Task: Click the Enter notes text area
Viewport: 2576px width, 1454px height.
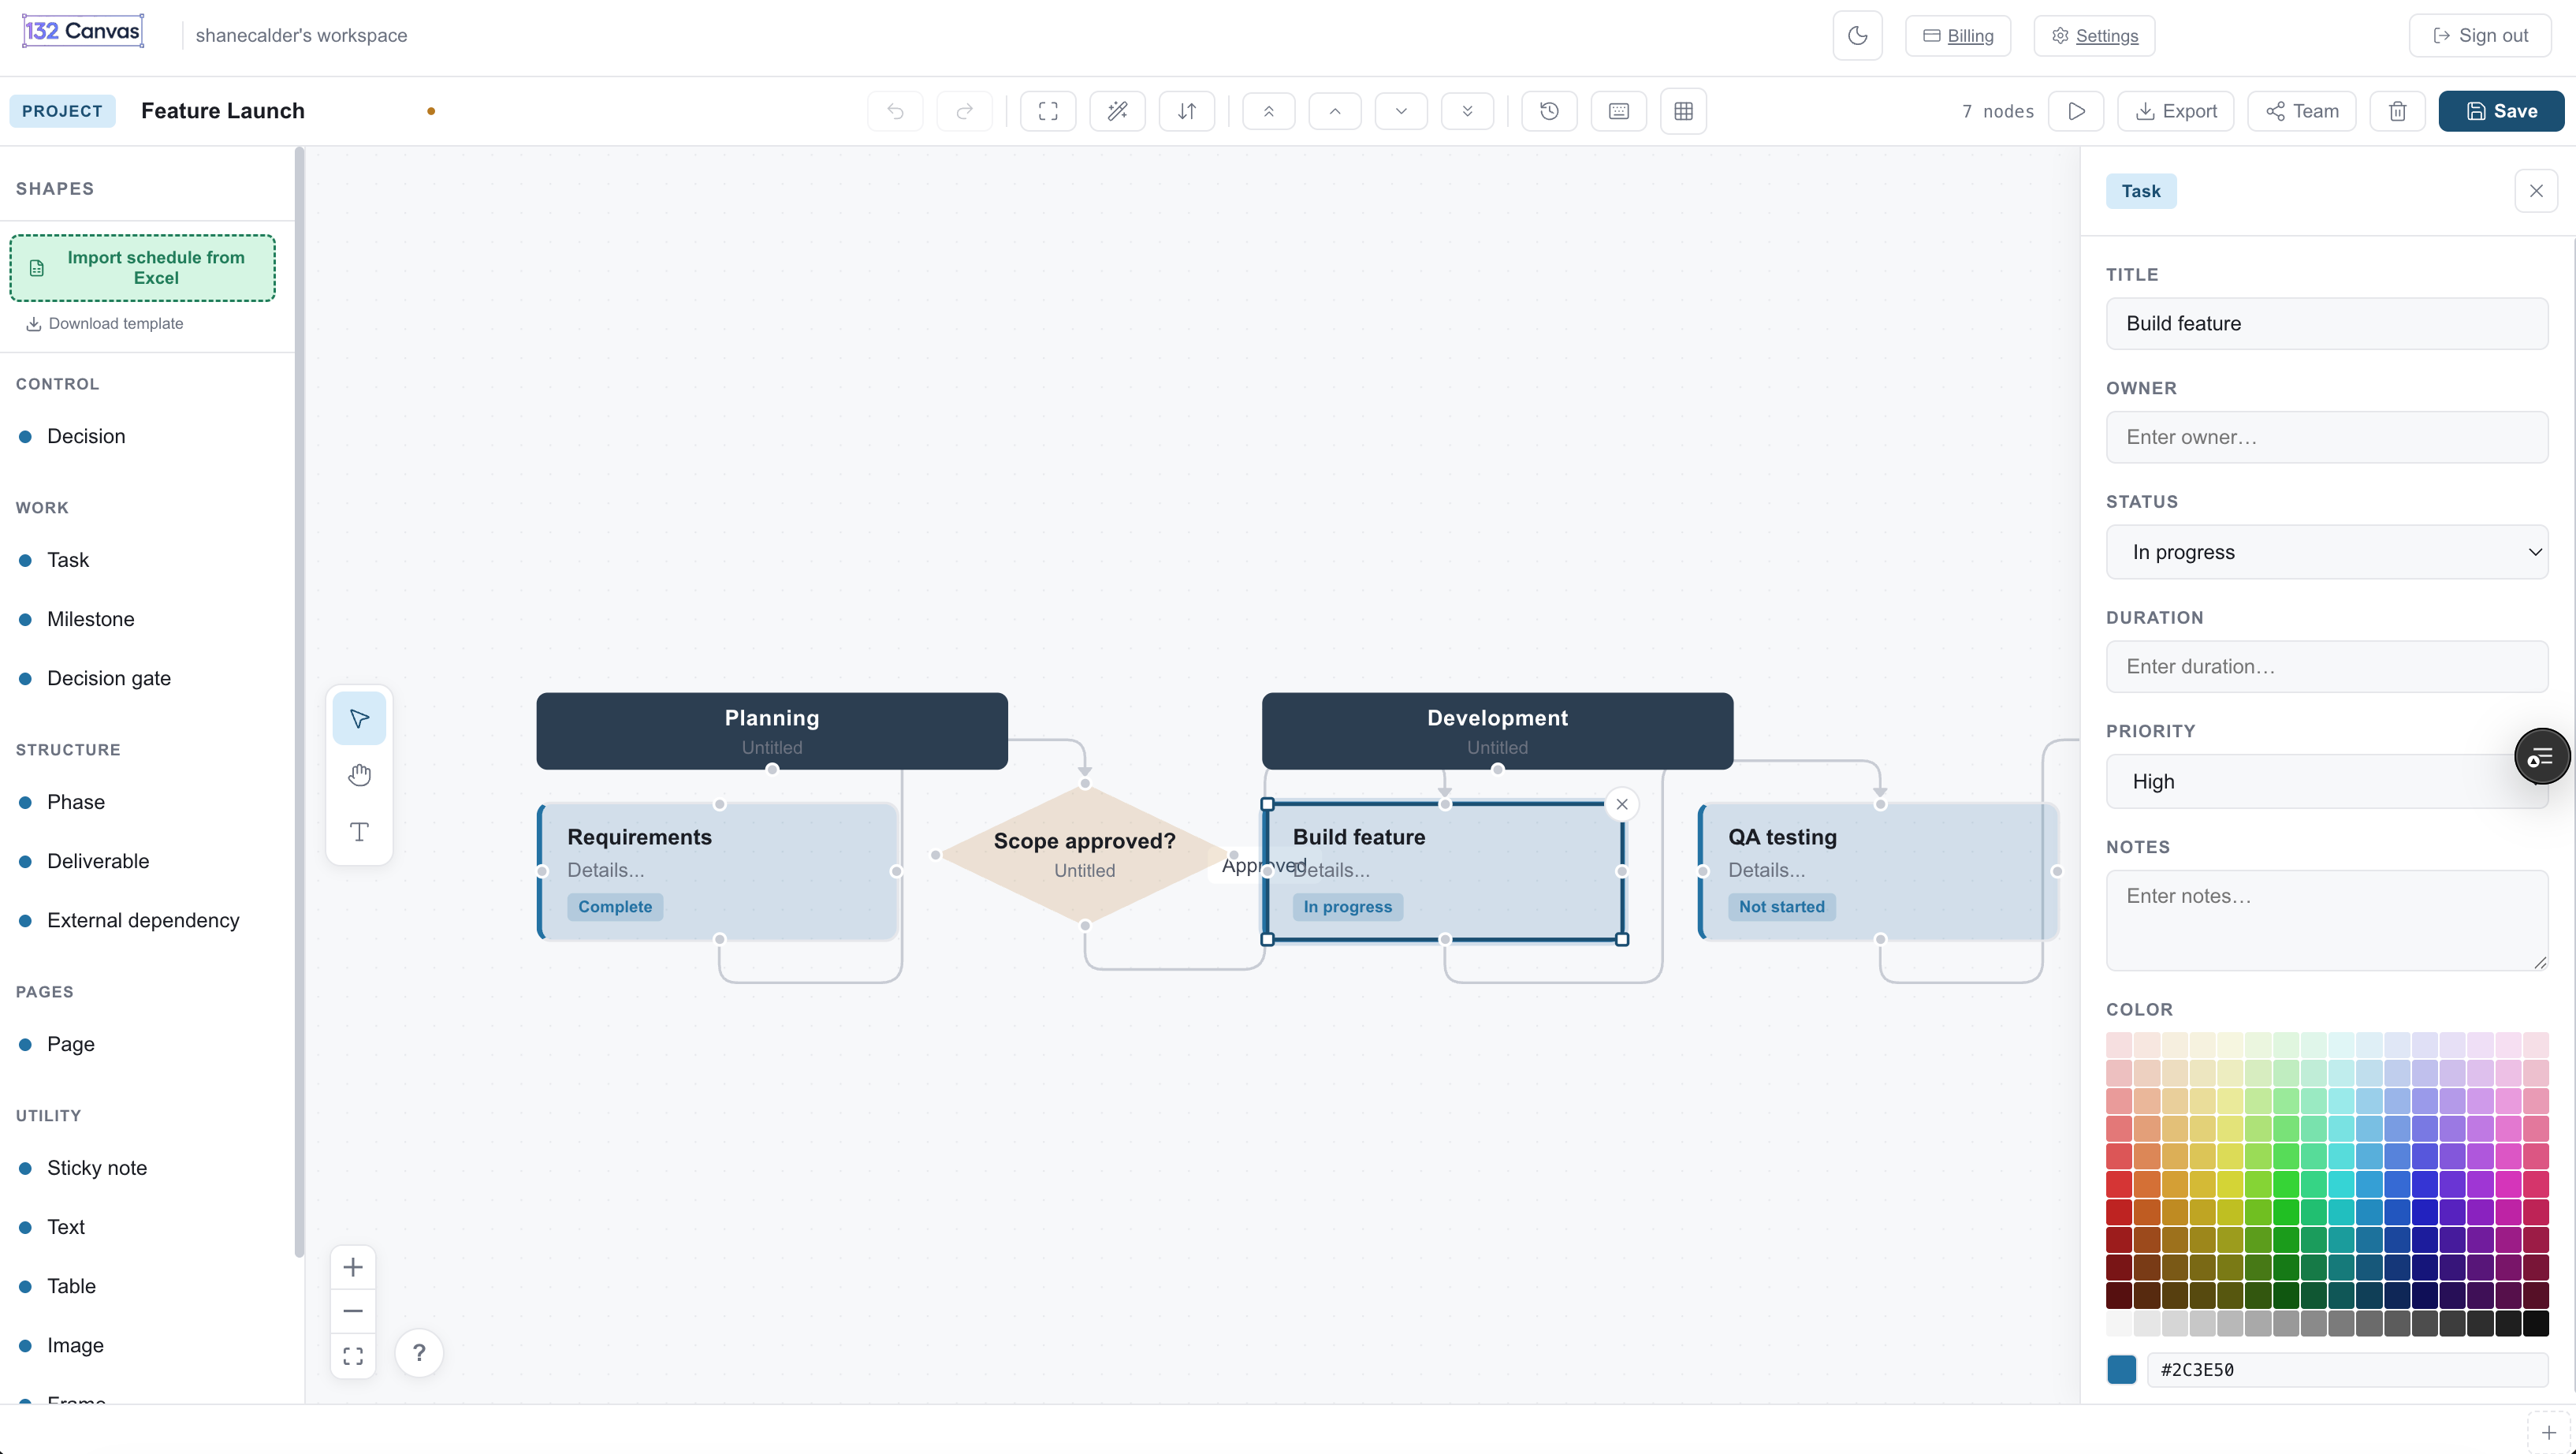Action: [2326, 920]
